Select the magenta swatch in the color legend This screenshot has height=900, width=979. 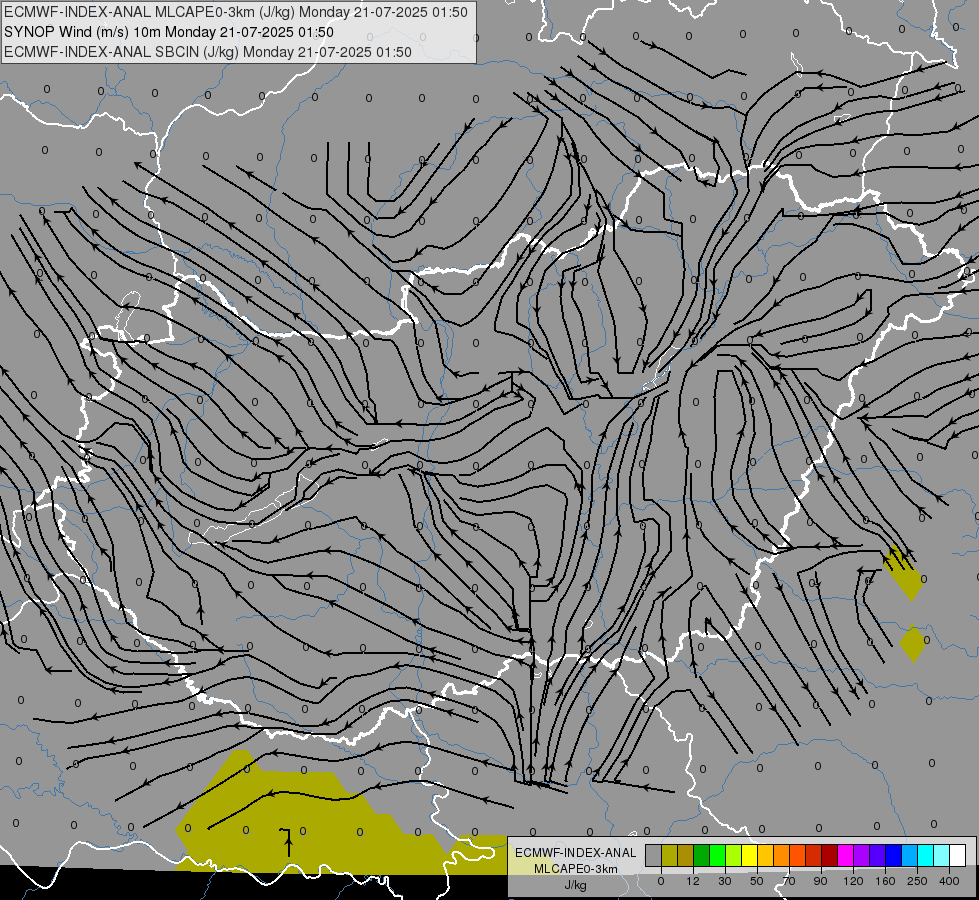pos(845,855)
